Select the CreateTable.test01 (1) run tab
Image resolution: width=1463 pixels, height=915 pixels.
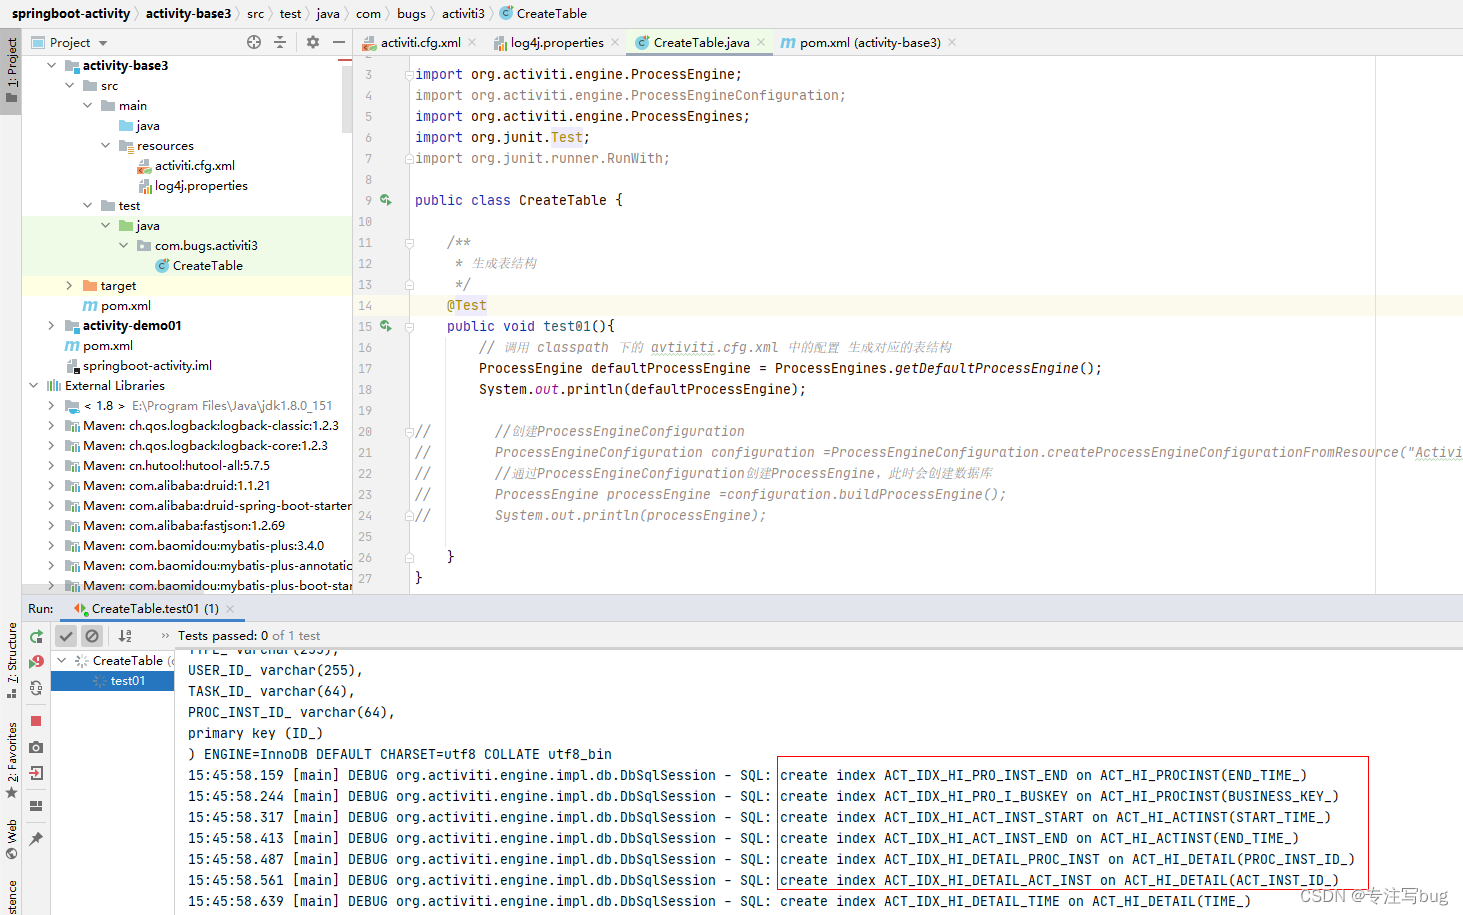click(154, 608)
